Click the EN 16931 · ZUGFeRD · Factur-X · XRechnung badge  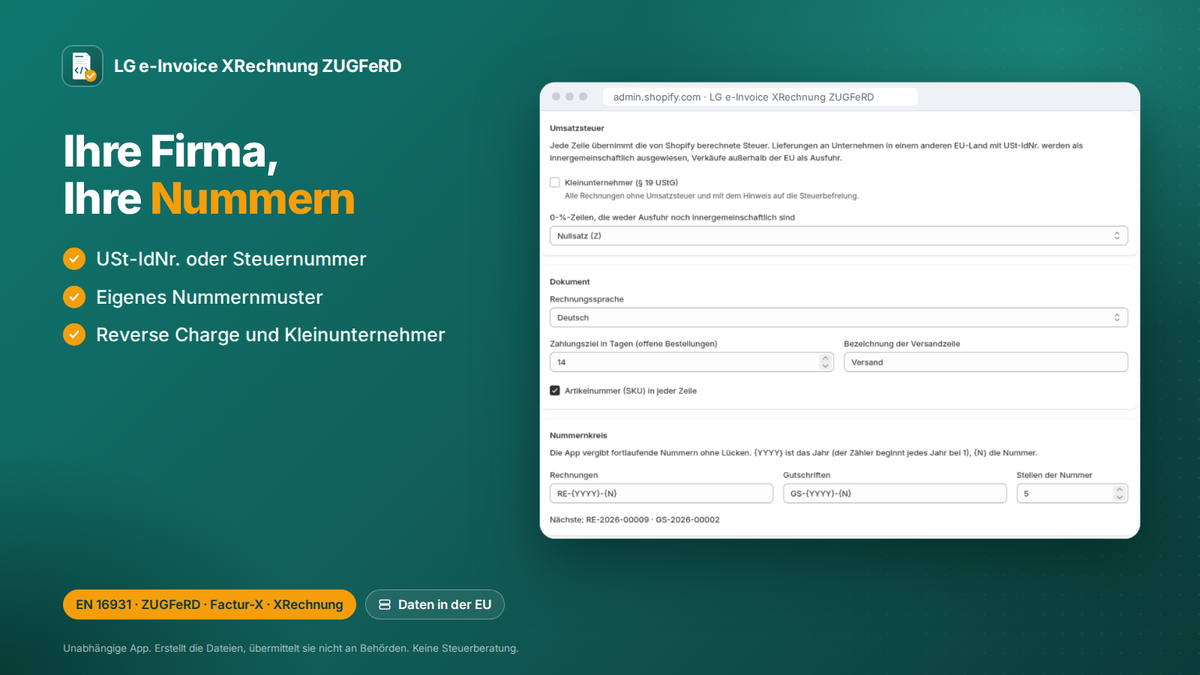coord(209,605)
